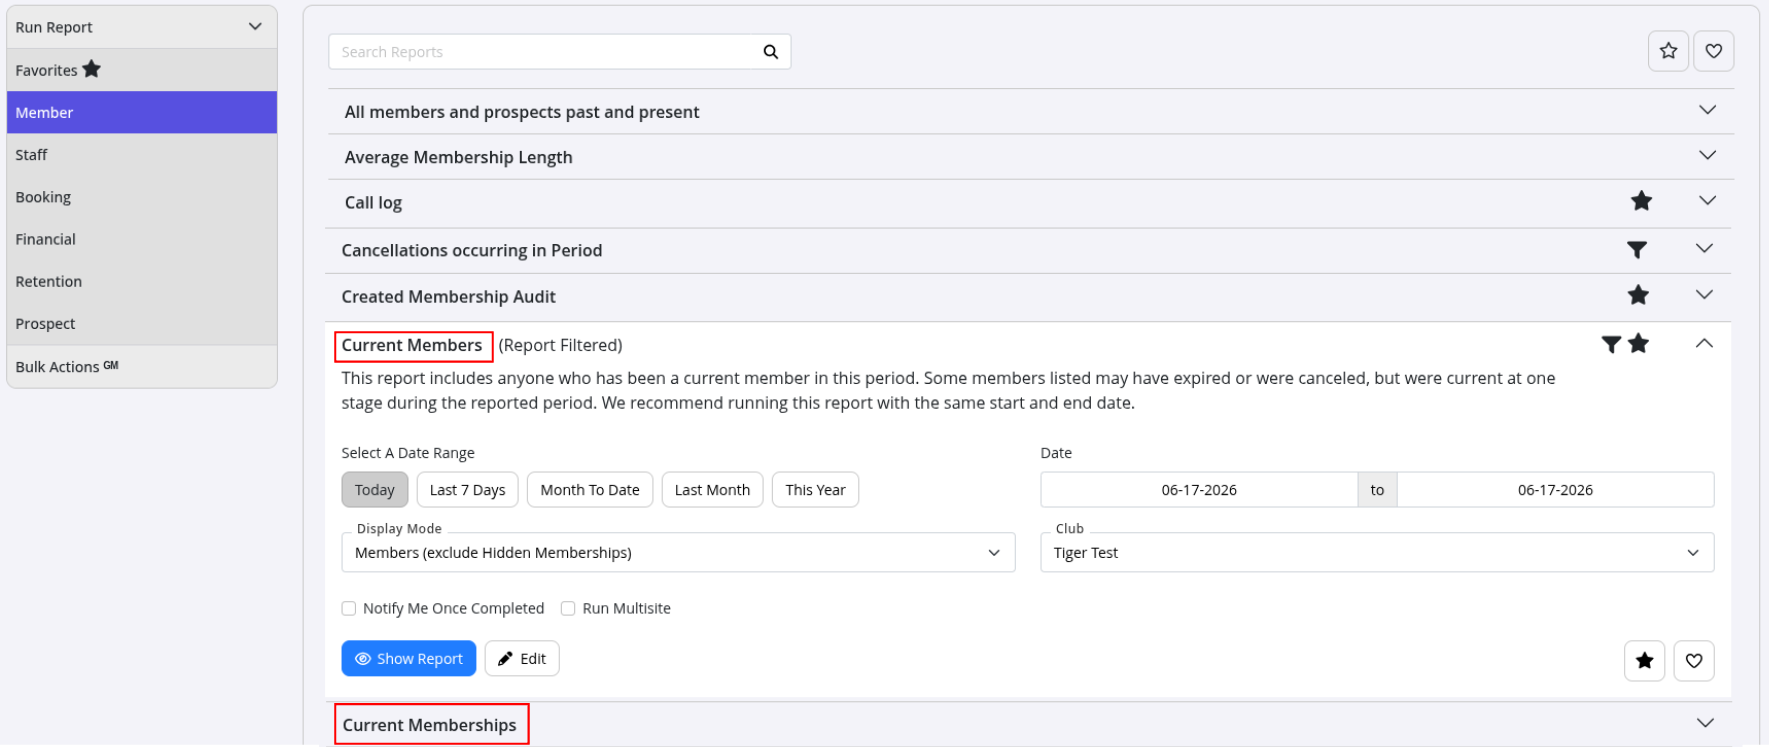This screenshot has height=747, width=1769.
Task: Open the Club dropdown showing Tiger Test
Action: [1377, 553]
